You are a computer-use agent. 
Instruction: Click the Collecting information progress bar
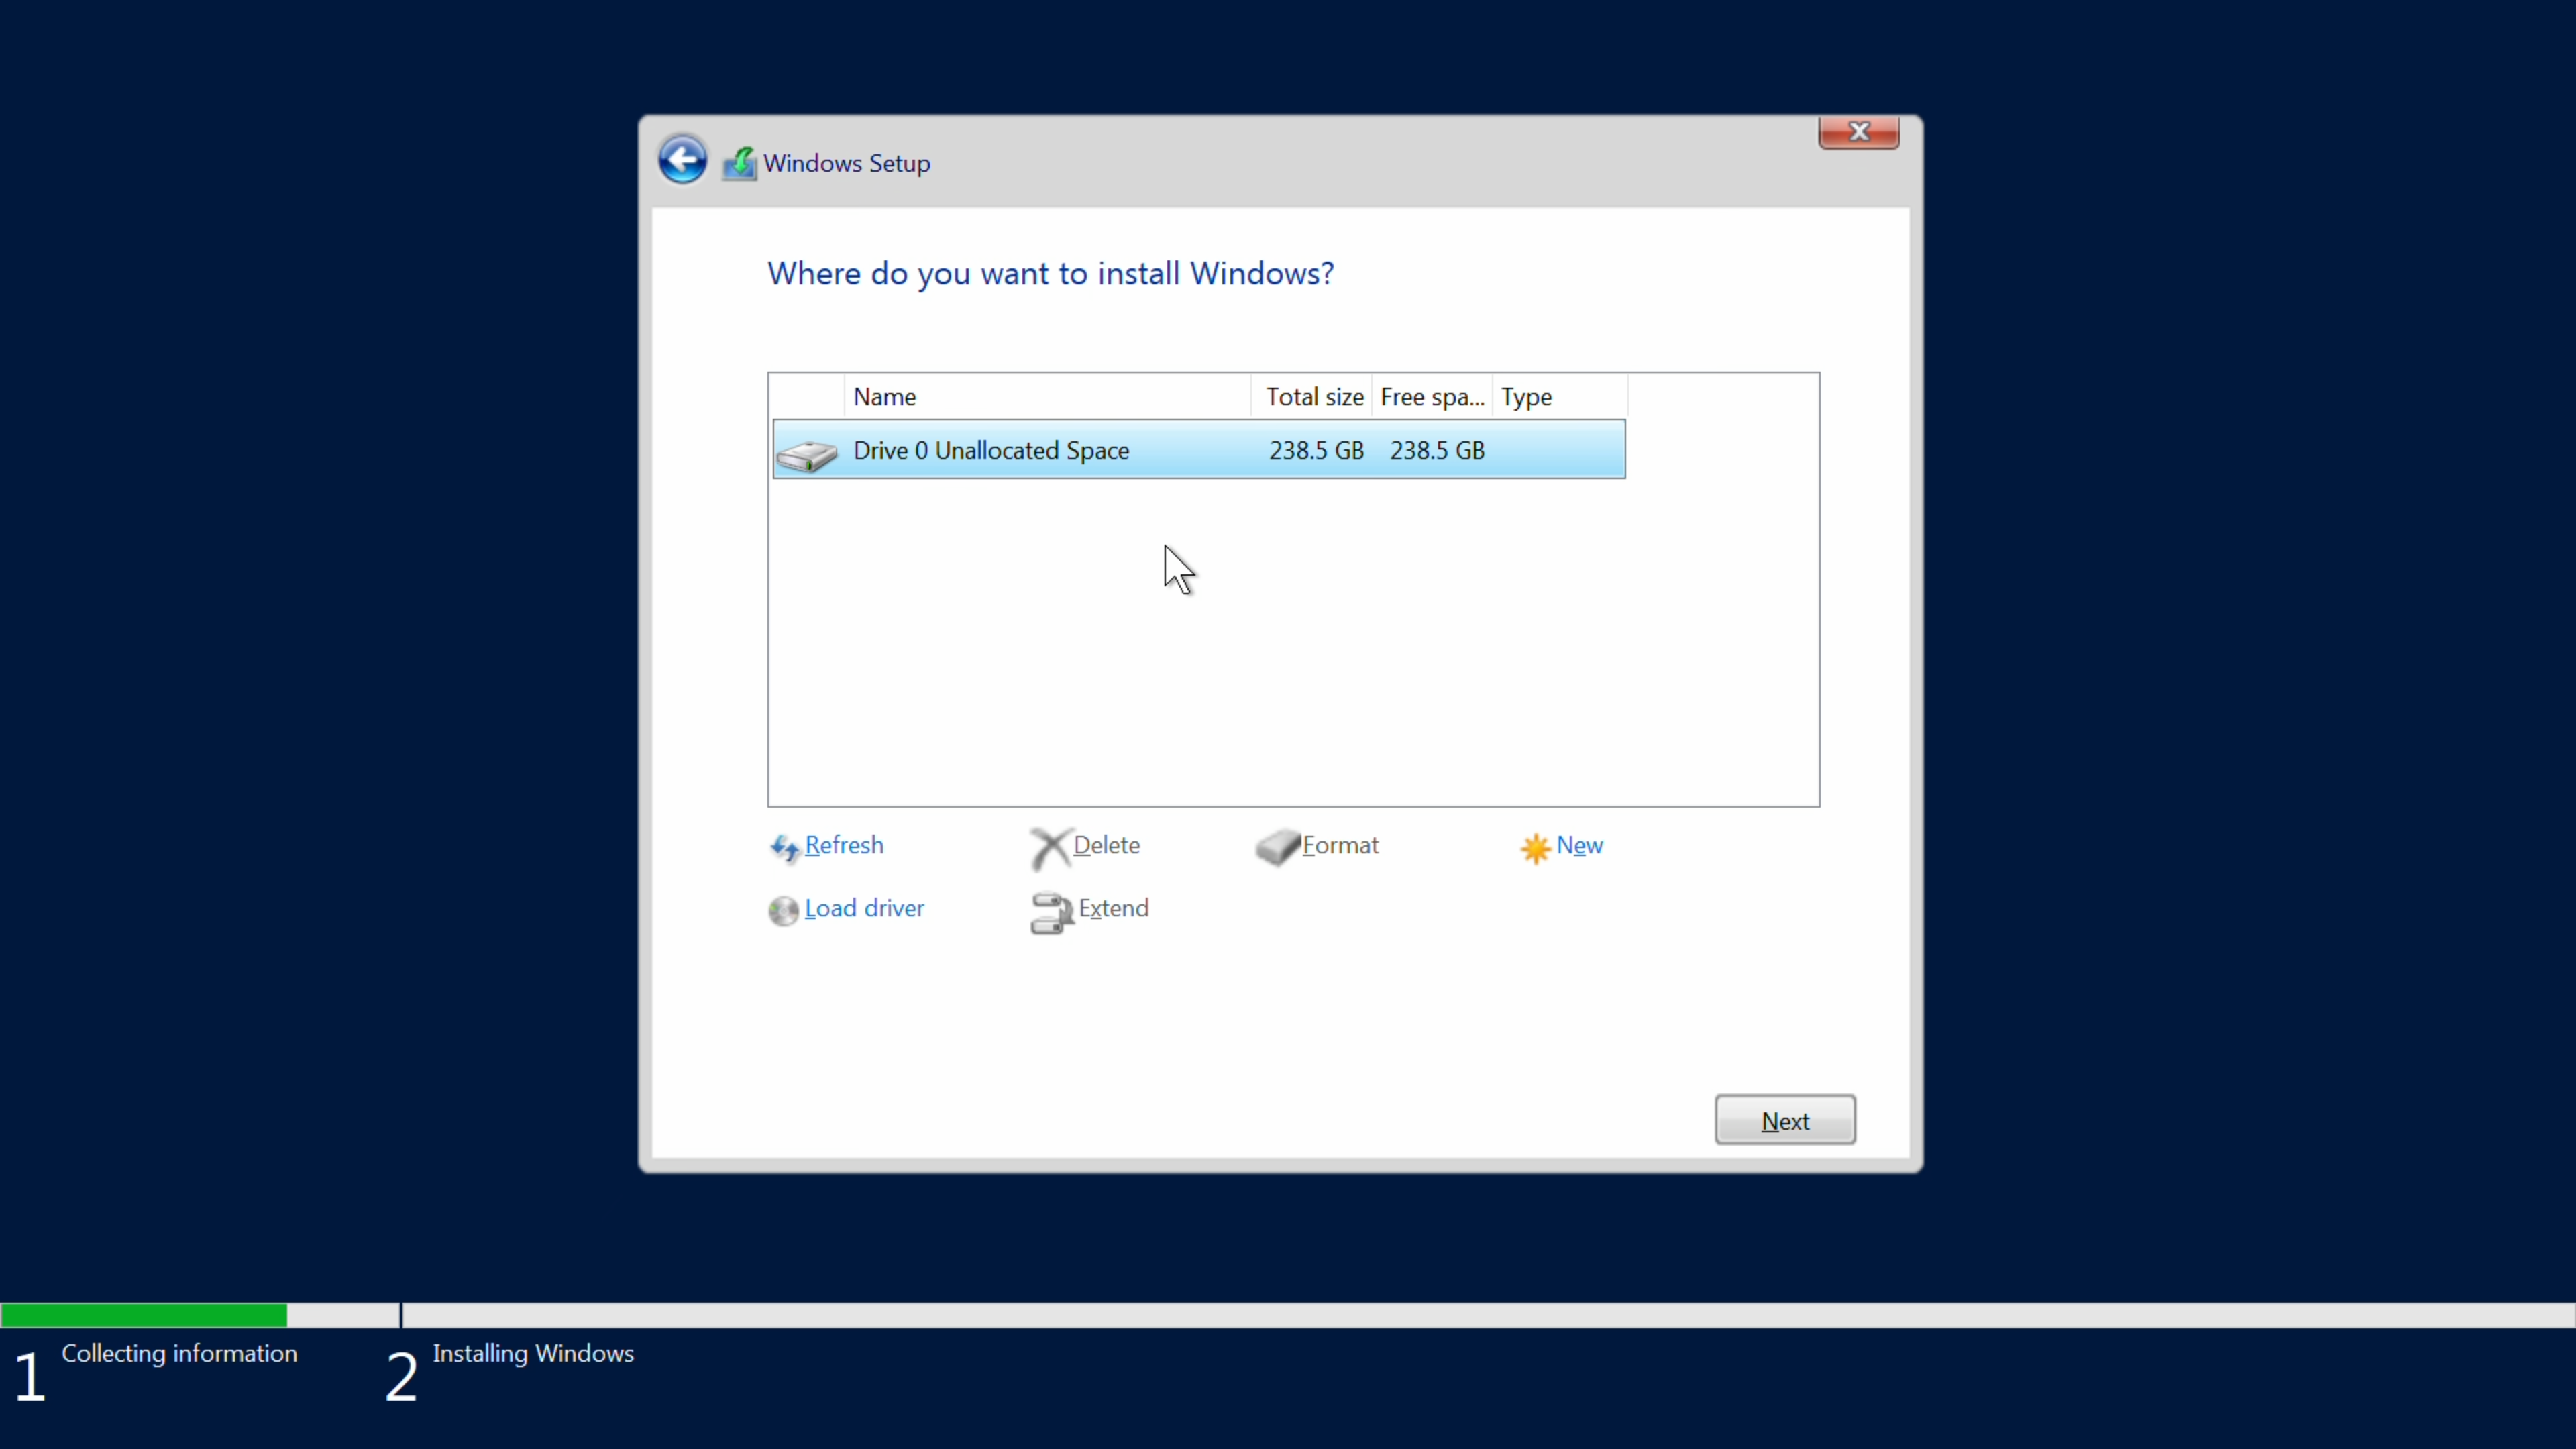[199, 1315]
